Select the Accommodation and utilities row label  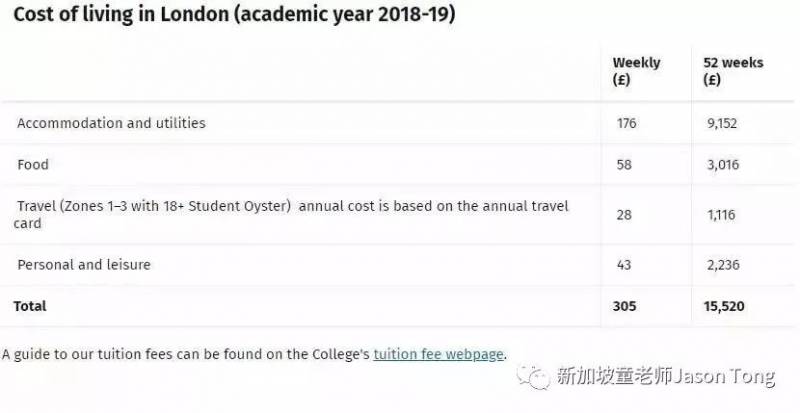click(111, 123)
